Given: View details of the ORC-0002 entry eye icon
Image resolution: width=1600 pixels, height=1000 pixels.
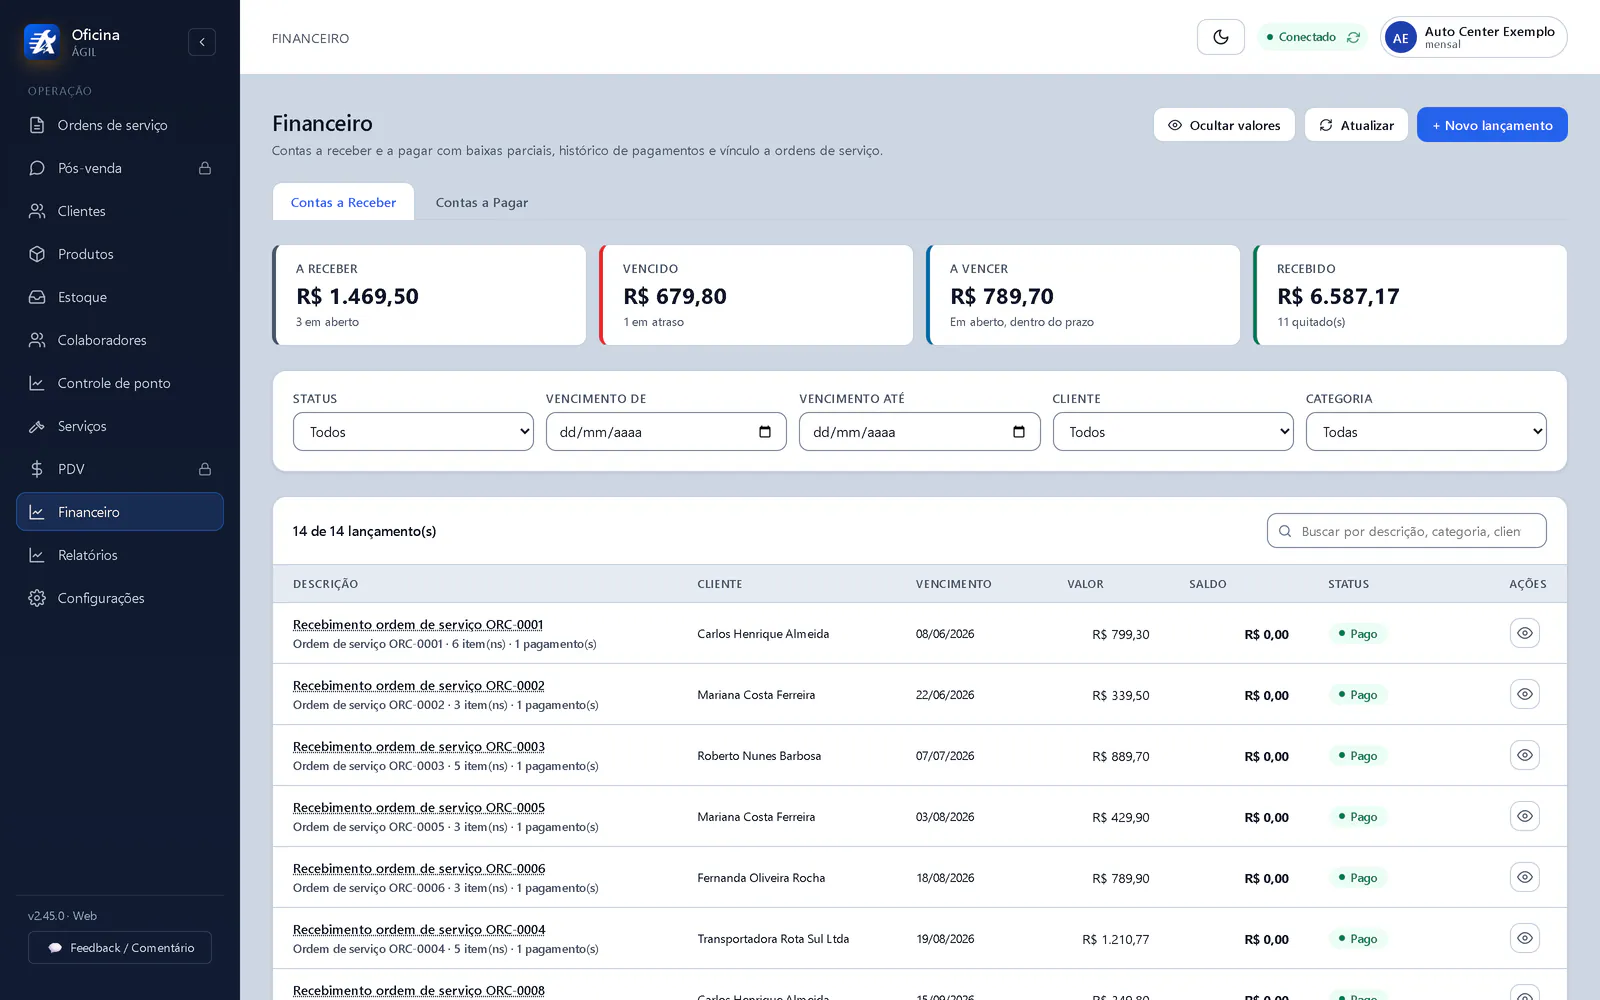Looking at the screenshot, I should [x=1525, y=694].
